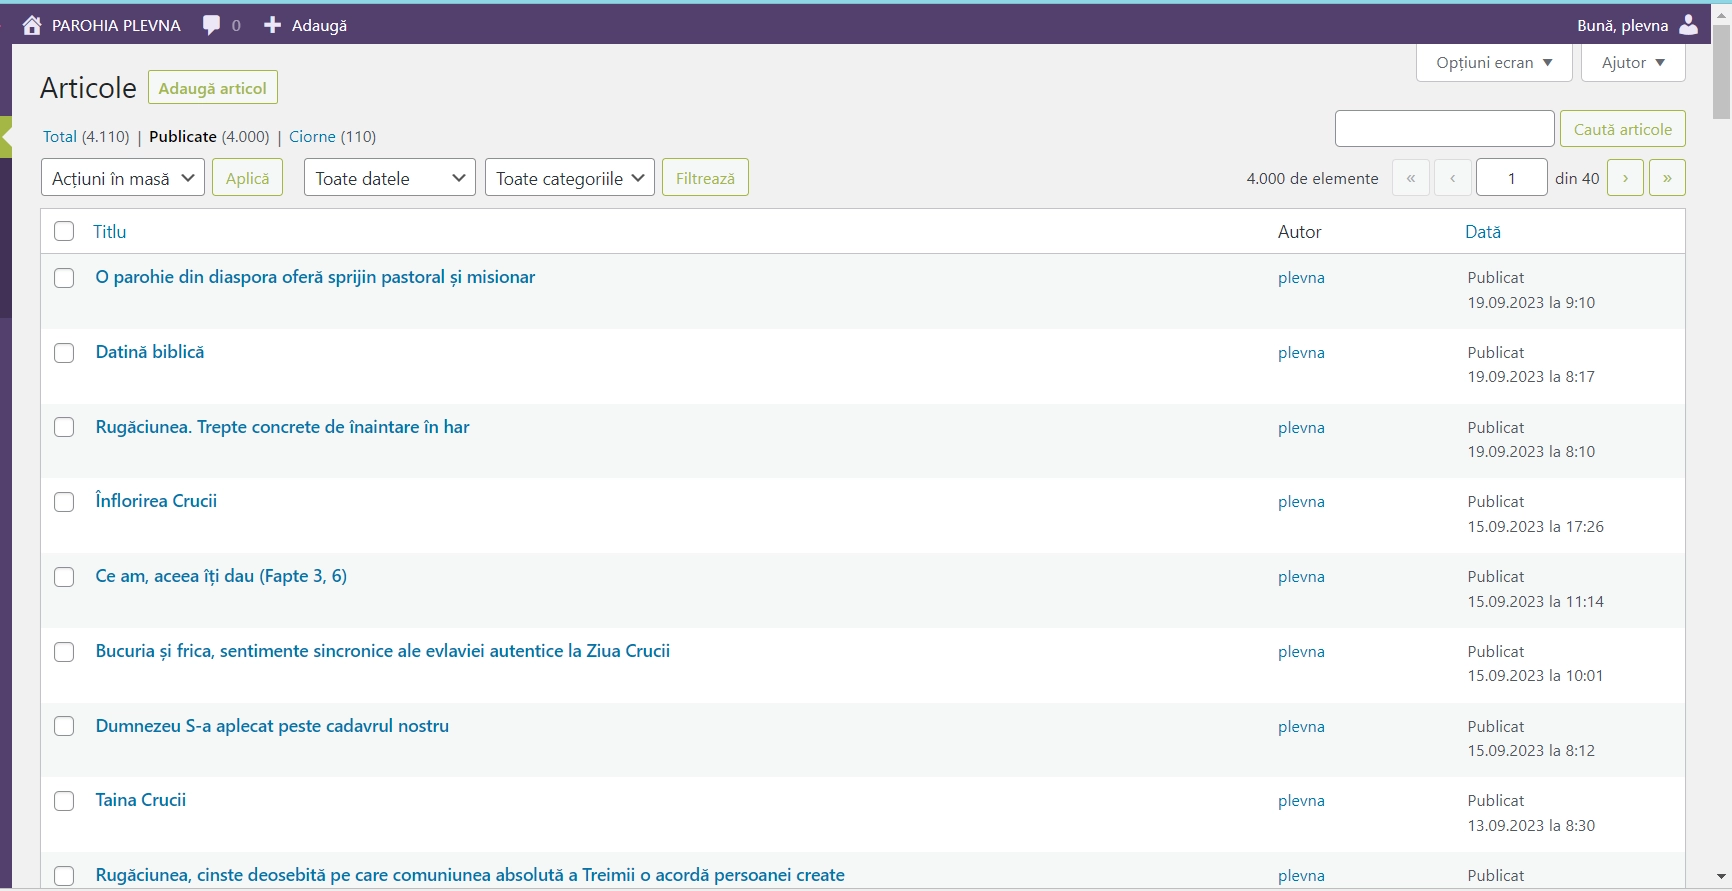Screen dimensions: 1732x891
Task: Click the vertical scrollbar thumb
Action: pos(1721,70)
